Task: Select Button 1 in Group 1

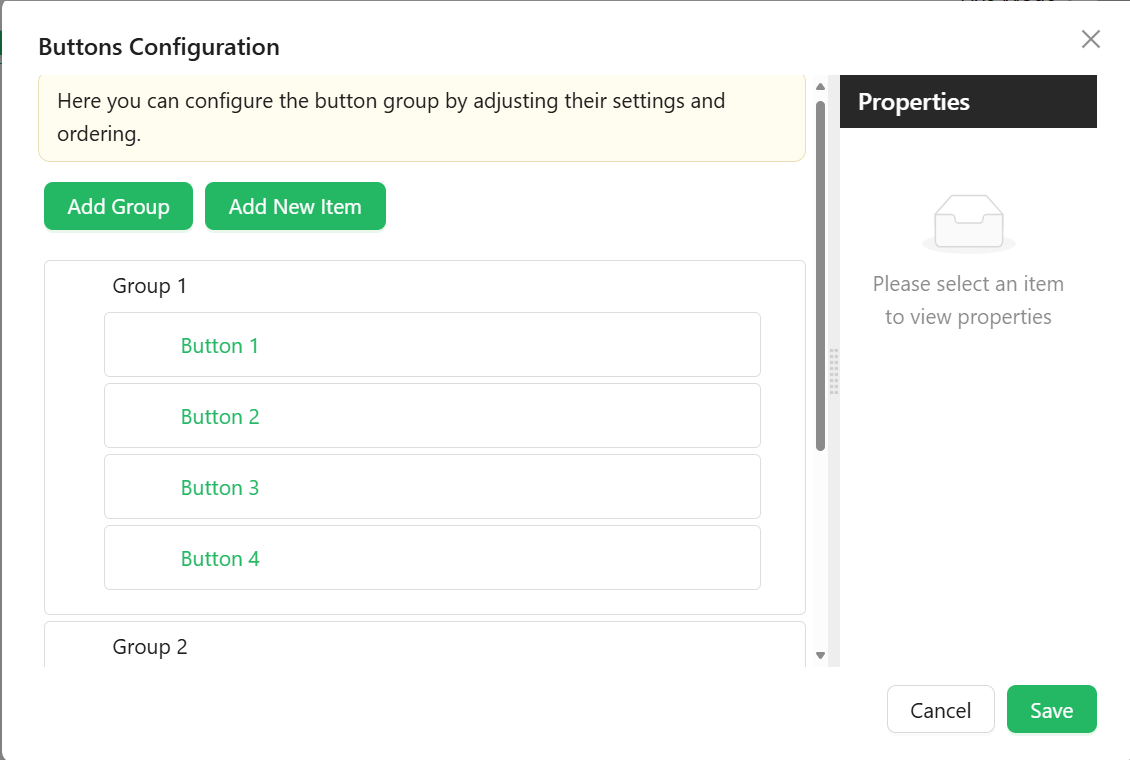Action: pos(432,344)
